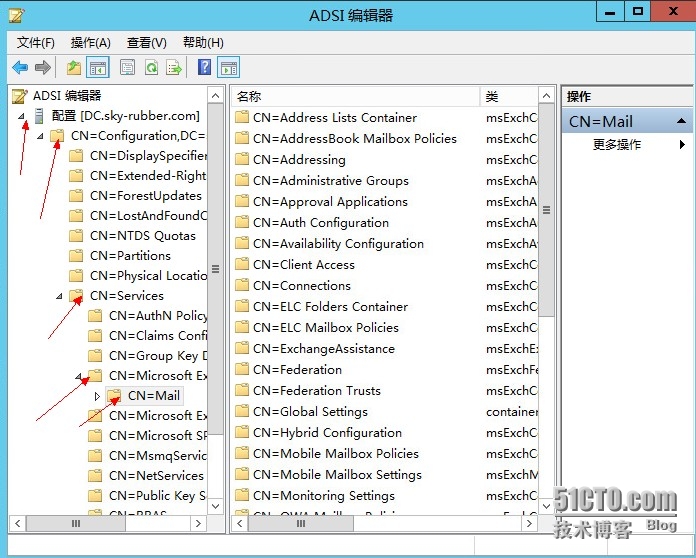Select CN=Public Key Services tree item
The height and width of the screenshot is (558, 696).
tap(158, 496)
